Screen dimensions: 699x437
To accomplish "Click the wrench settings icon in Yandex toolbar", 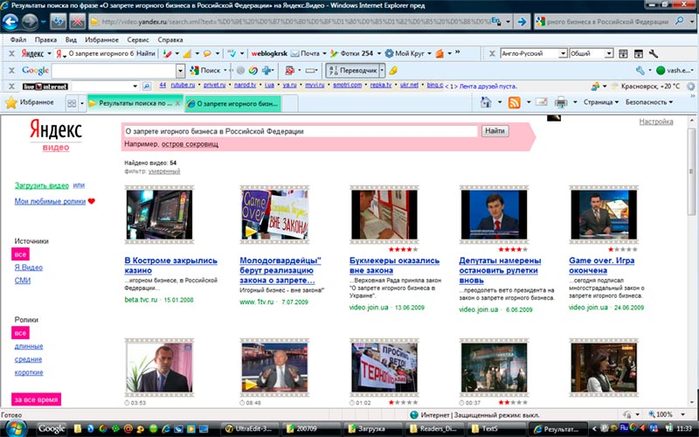I will click(x=654, y=54).
